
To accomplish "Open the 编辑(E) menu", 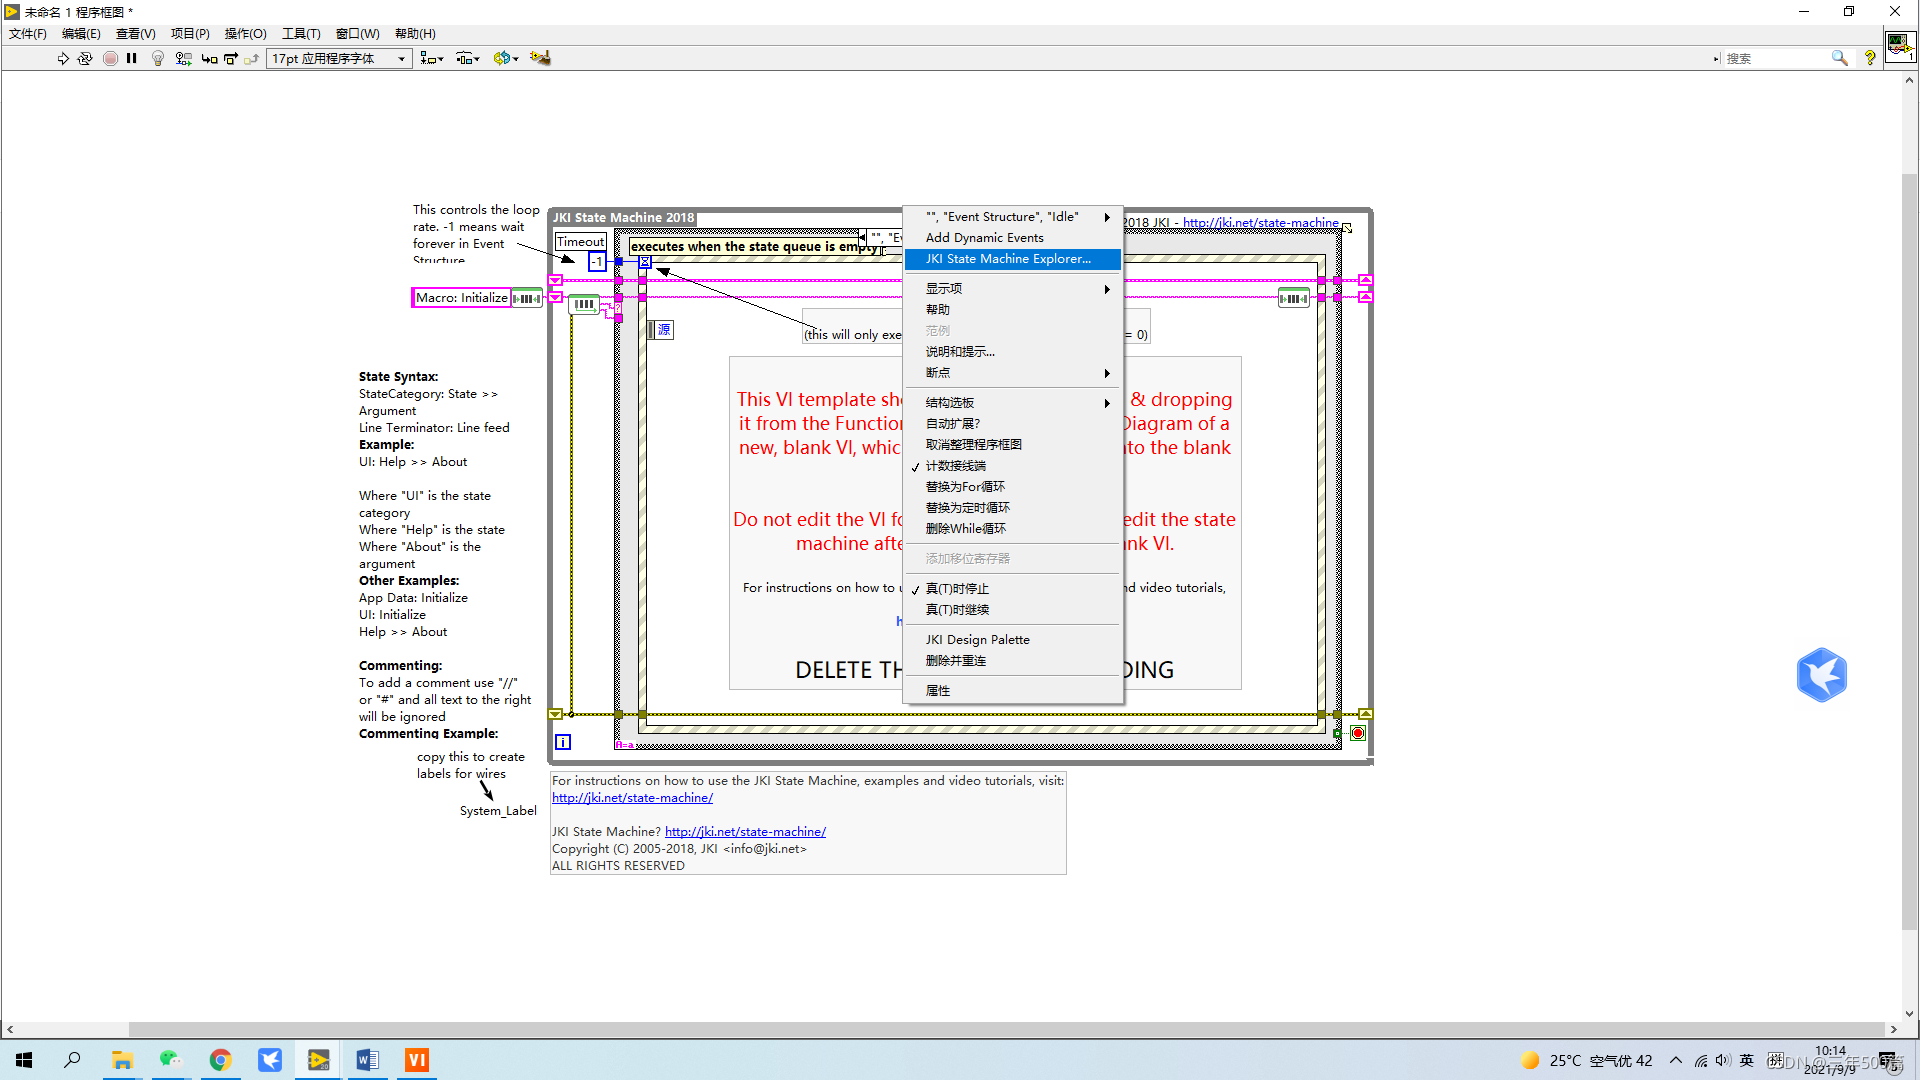I will pos(81,33).
